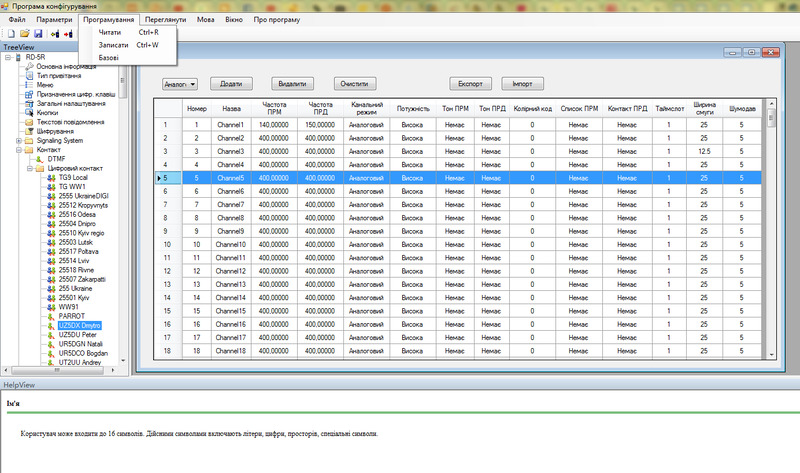The image size is (800, 473).
Task: Click the folder icon of Цифровий контакт
Action: (40, 168)
